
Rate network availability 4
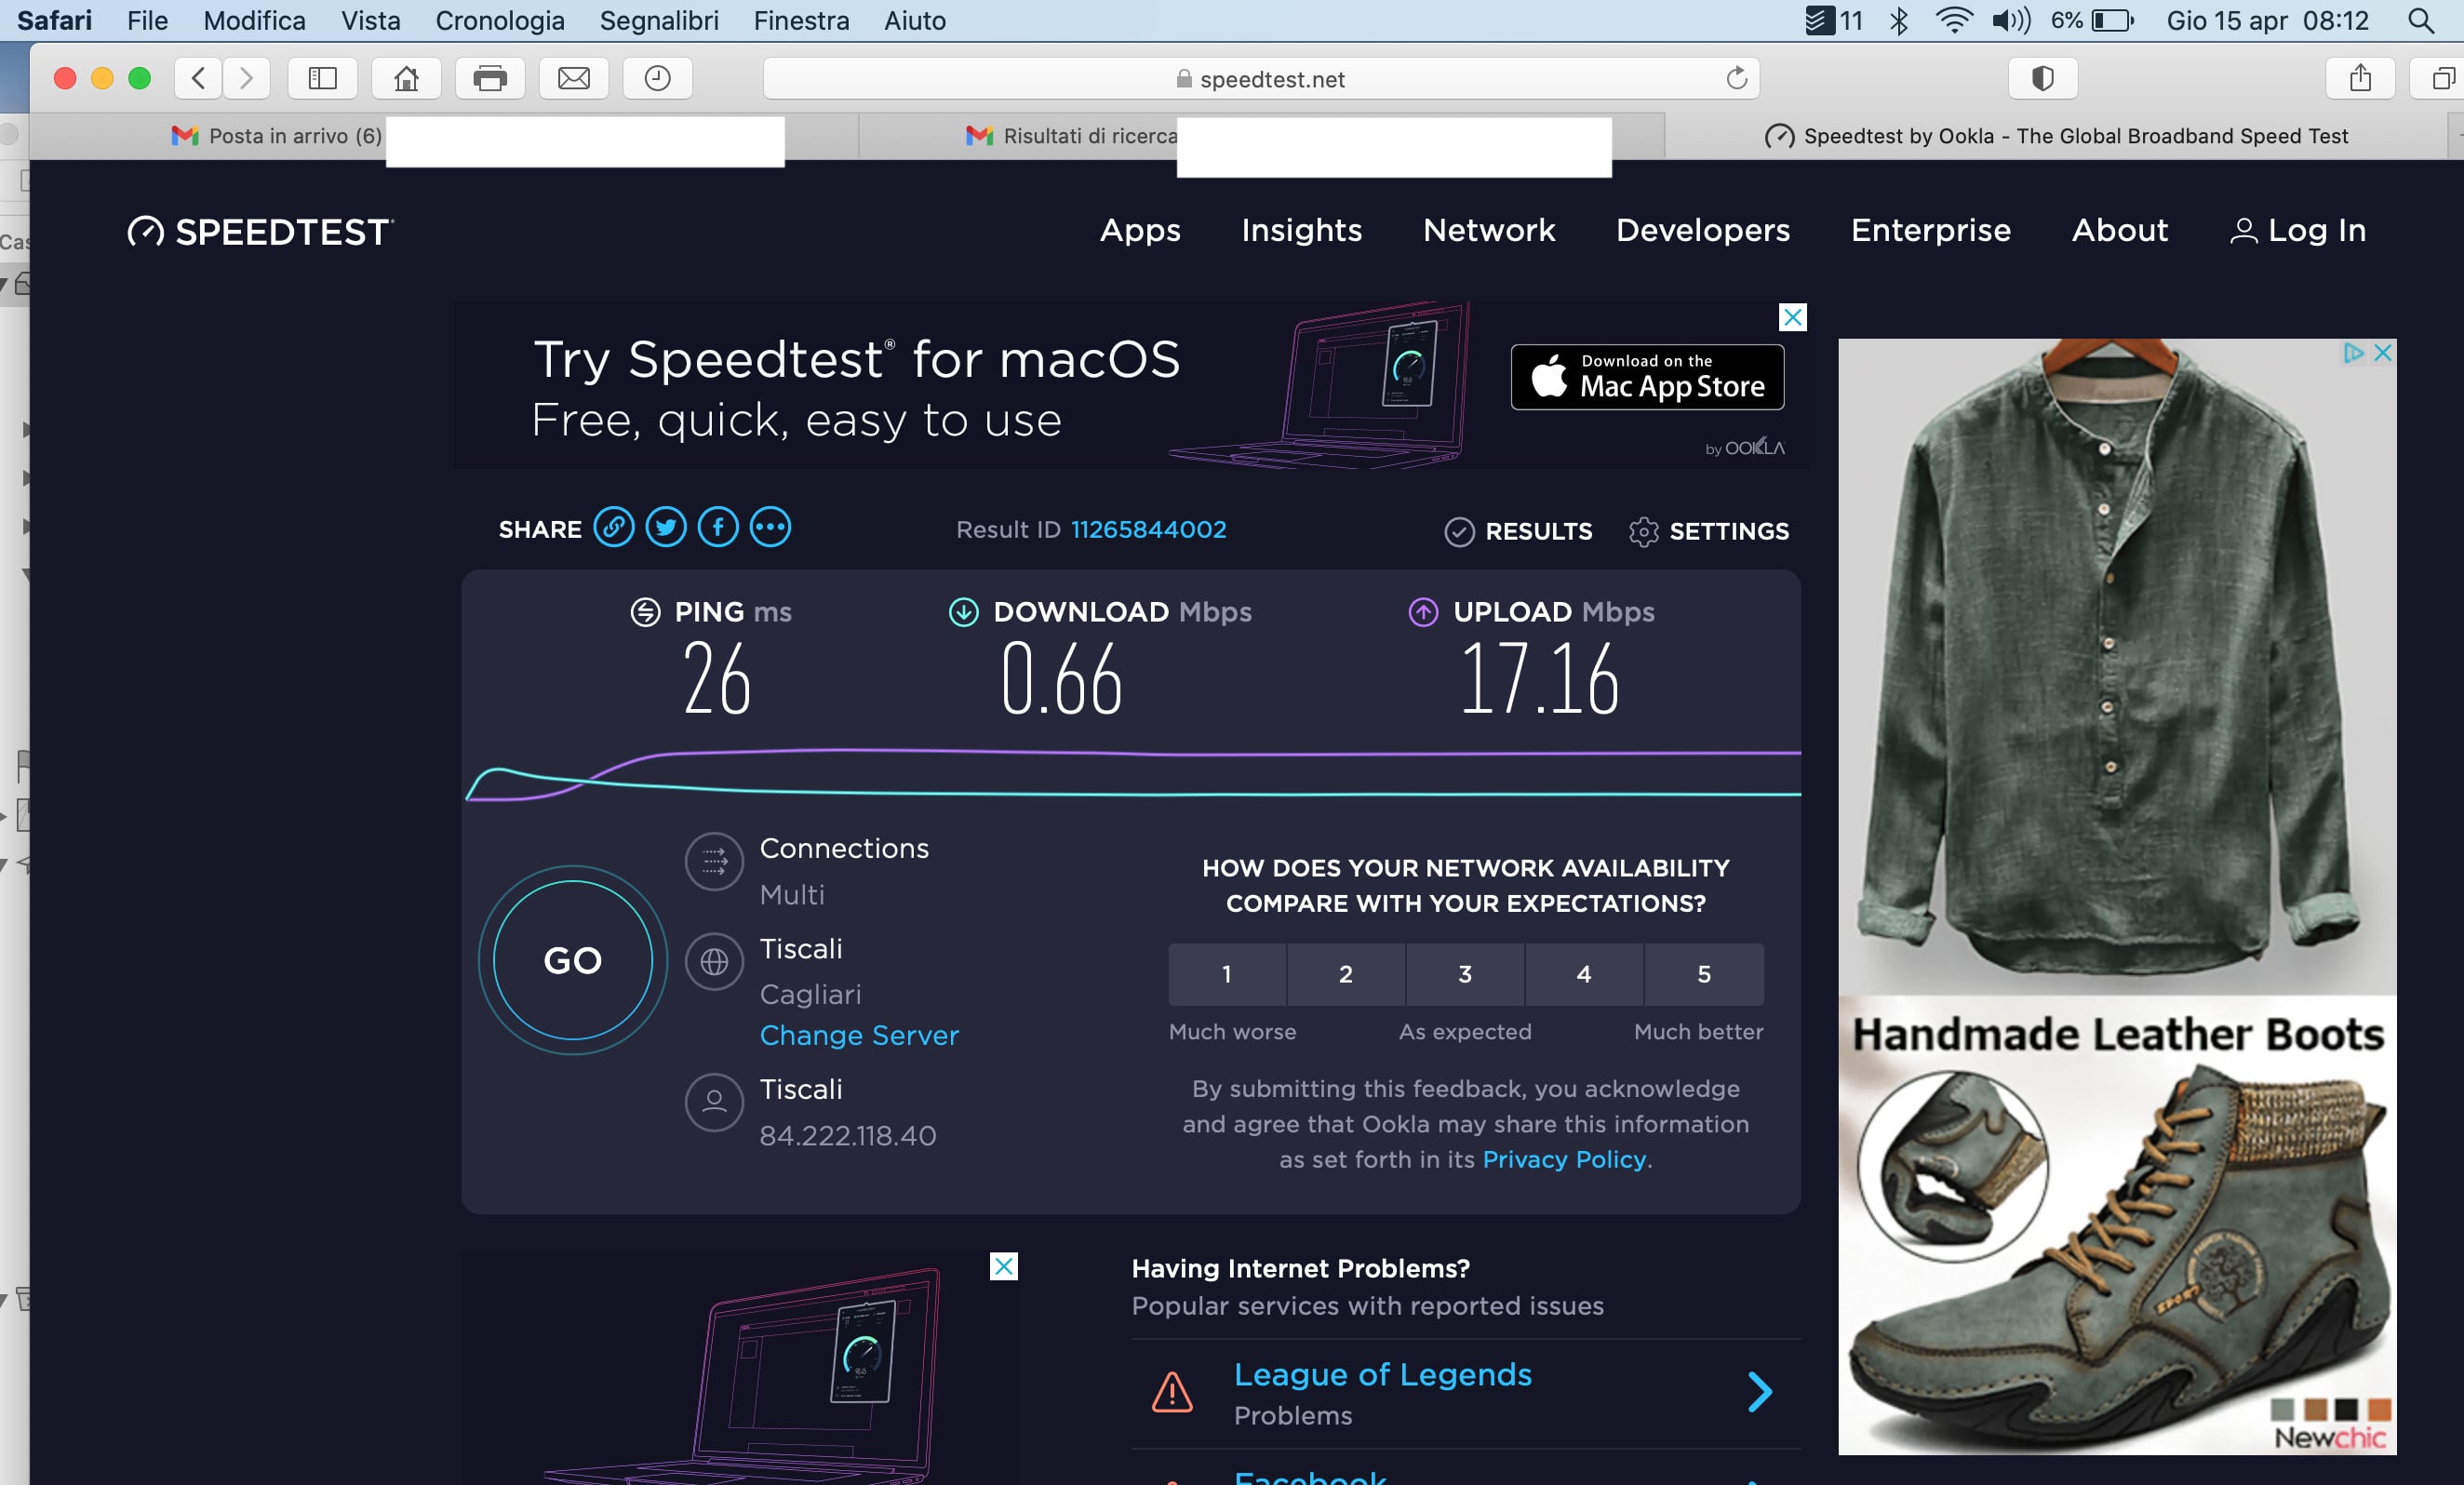1584,974
